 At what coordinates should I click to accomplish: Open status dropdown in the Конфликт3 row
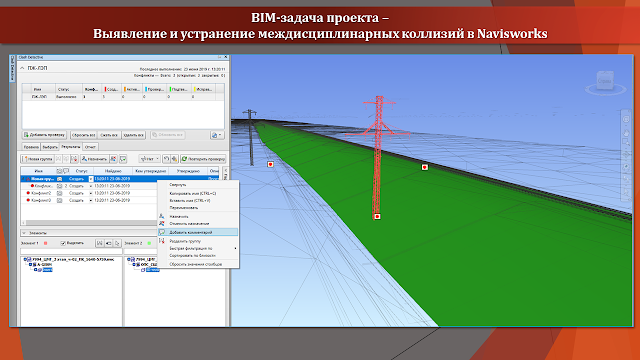coord(91,200)
